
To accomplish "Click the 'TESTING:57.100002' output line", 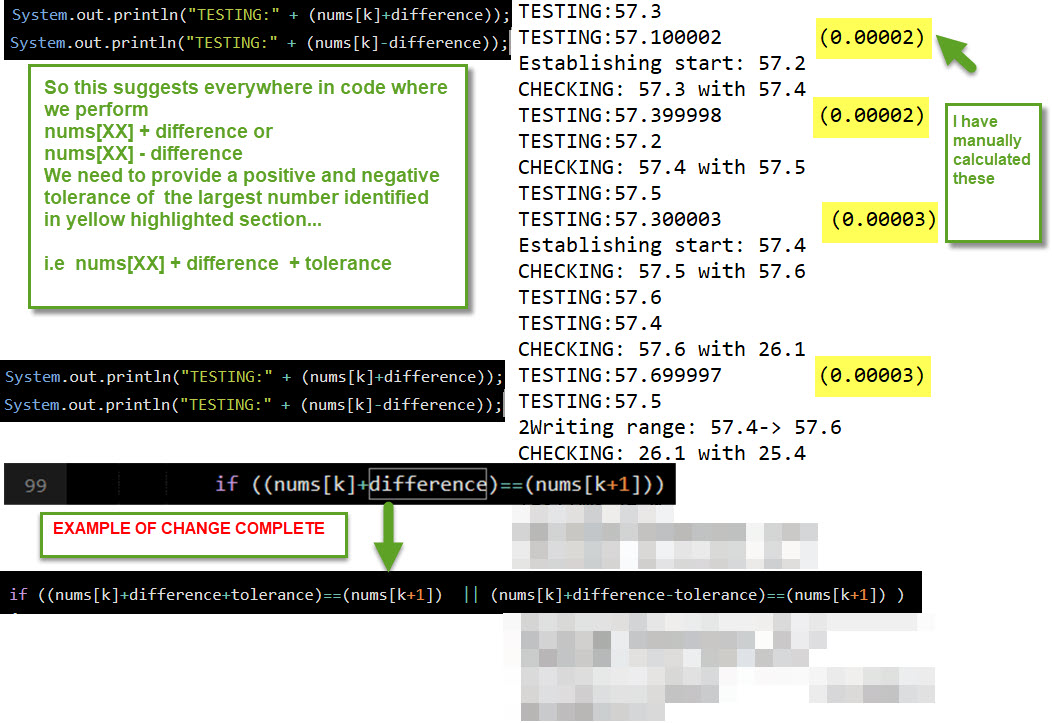I will coord(620,37).
